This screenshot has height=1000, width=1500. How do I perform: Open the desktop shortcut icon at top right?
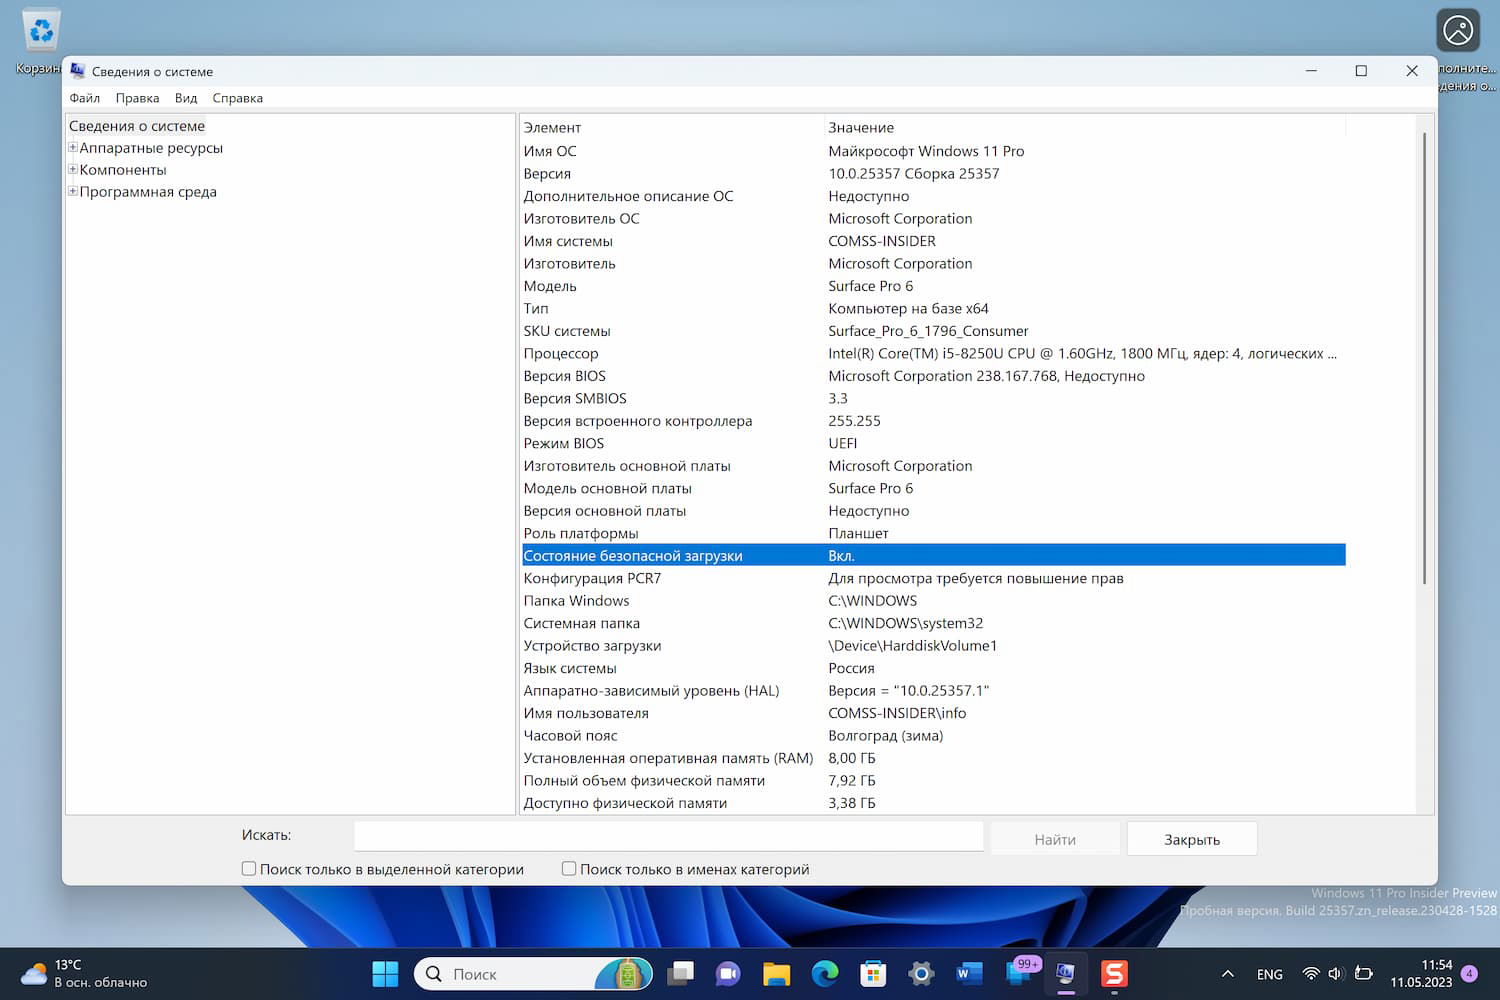point(1458,30)
